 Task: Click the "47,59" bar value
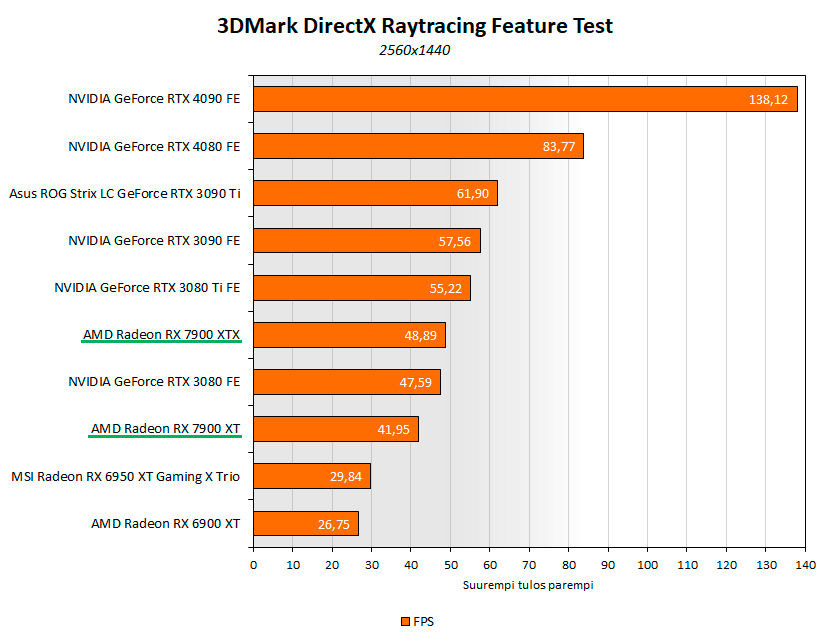pyautogui.click(x=416, y=383)
